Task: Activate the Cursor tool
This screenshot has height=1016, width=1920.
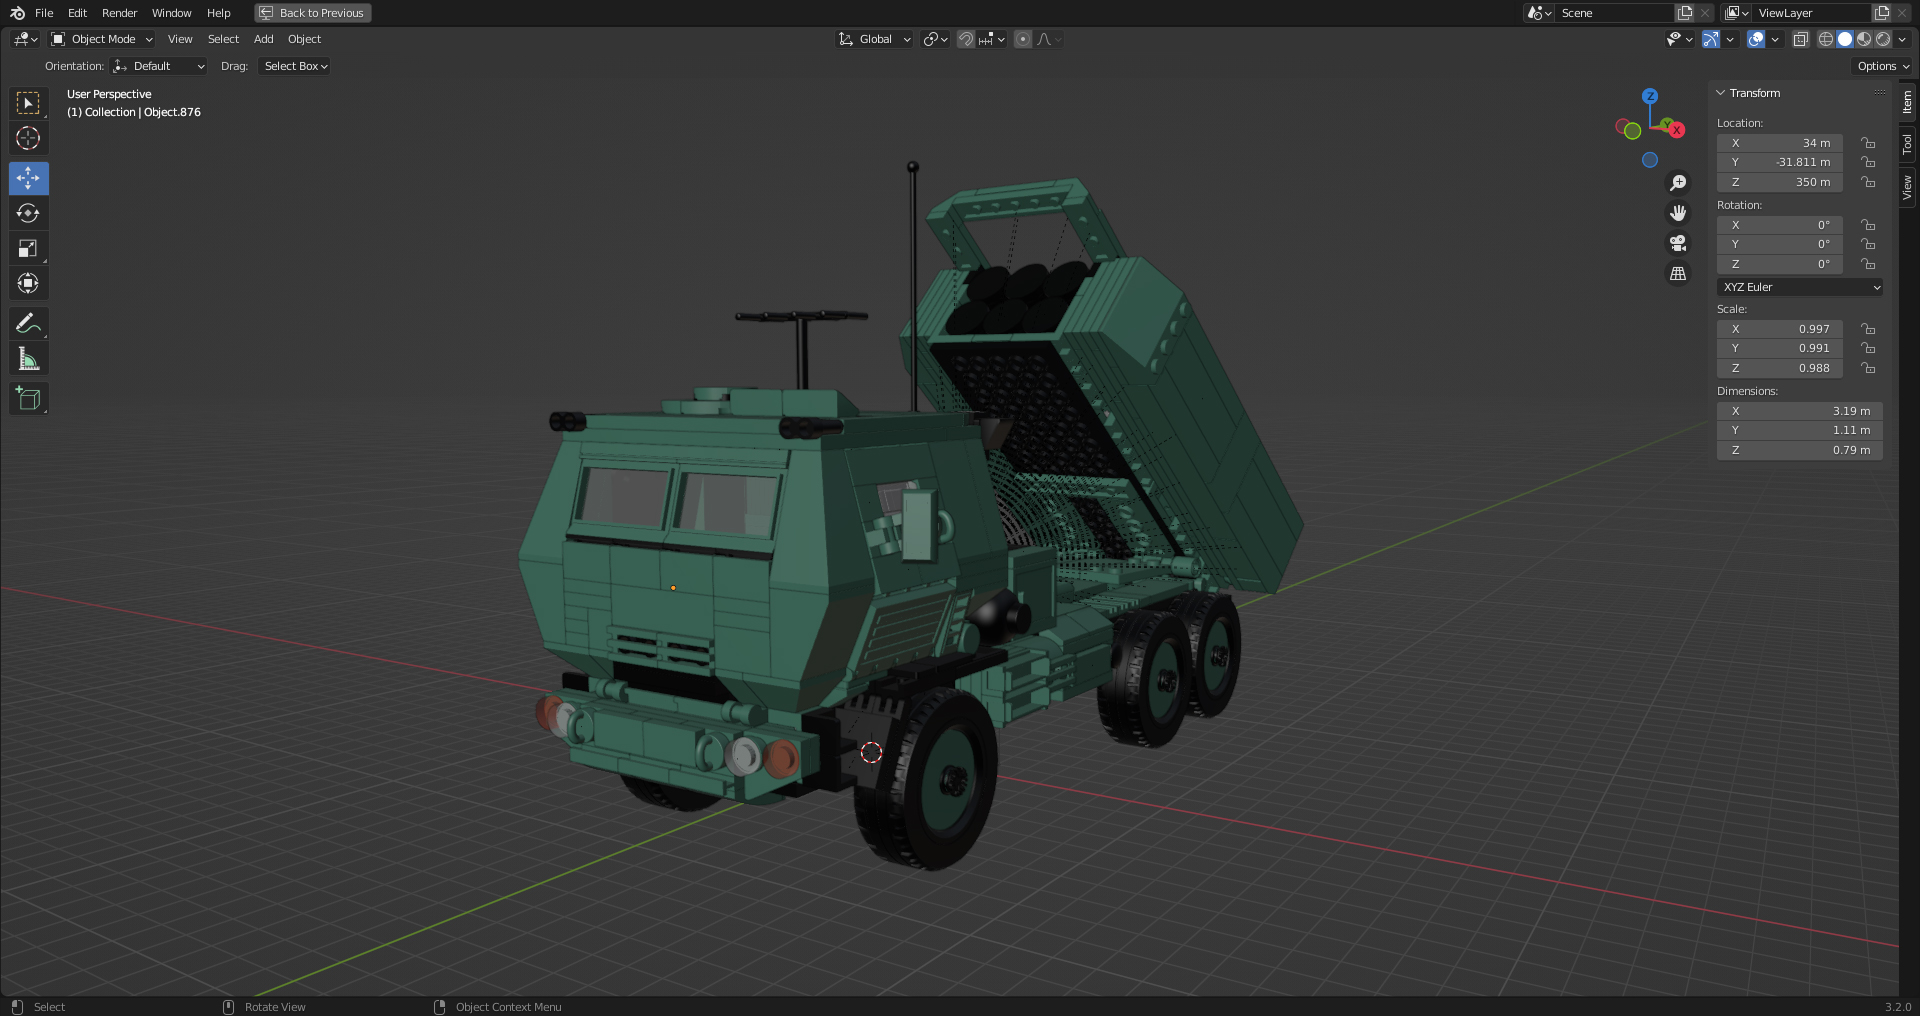Action: [28, 138]
